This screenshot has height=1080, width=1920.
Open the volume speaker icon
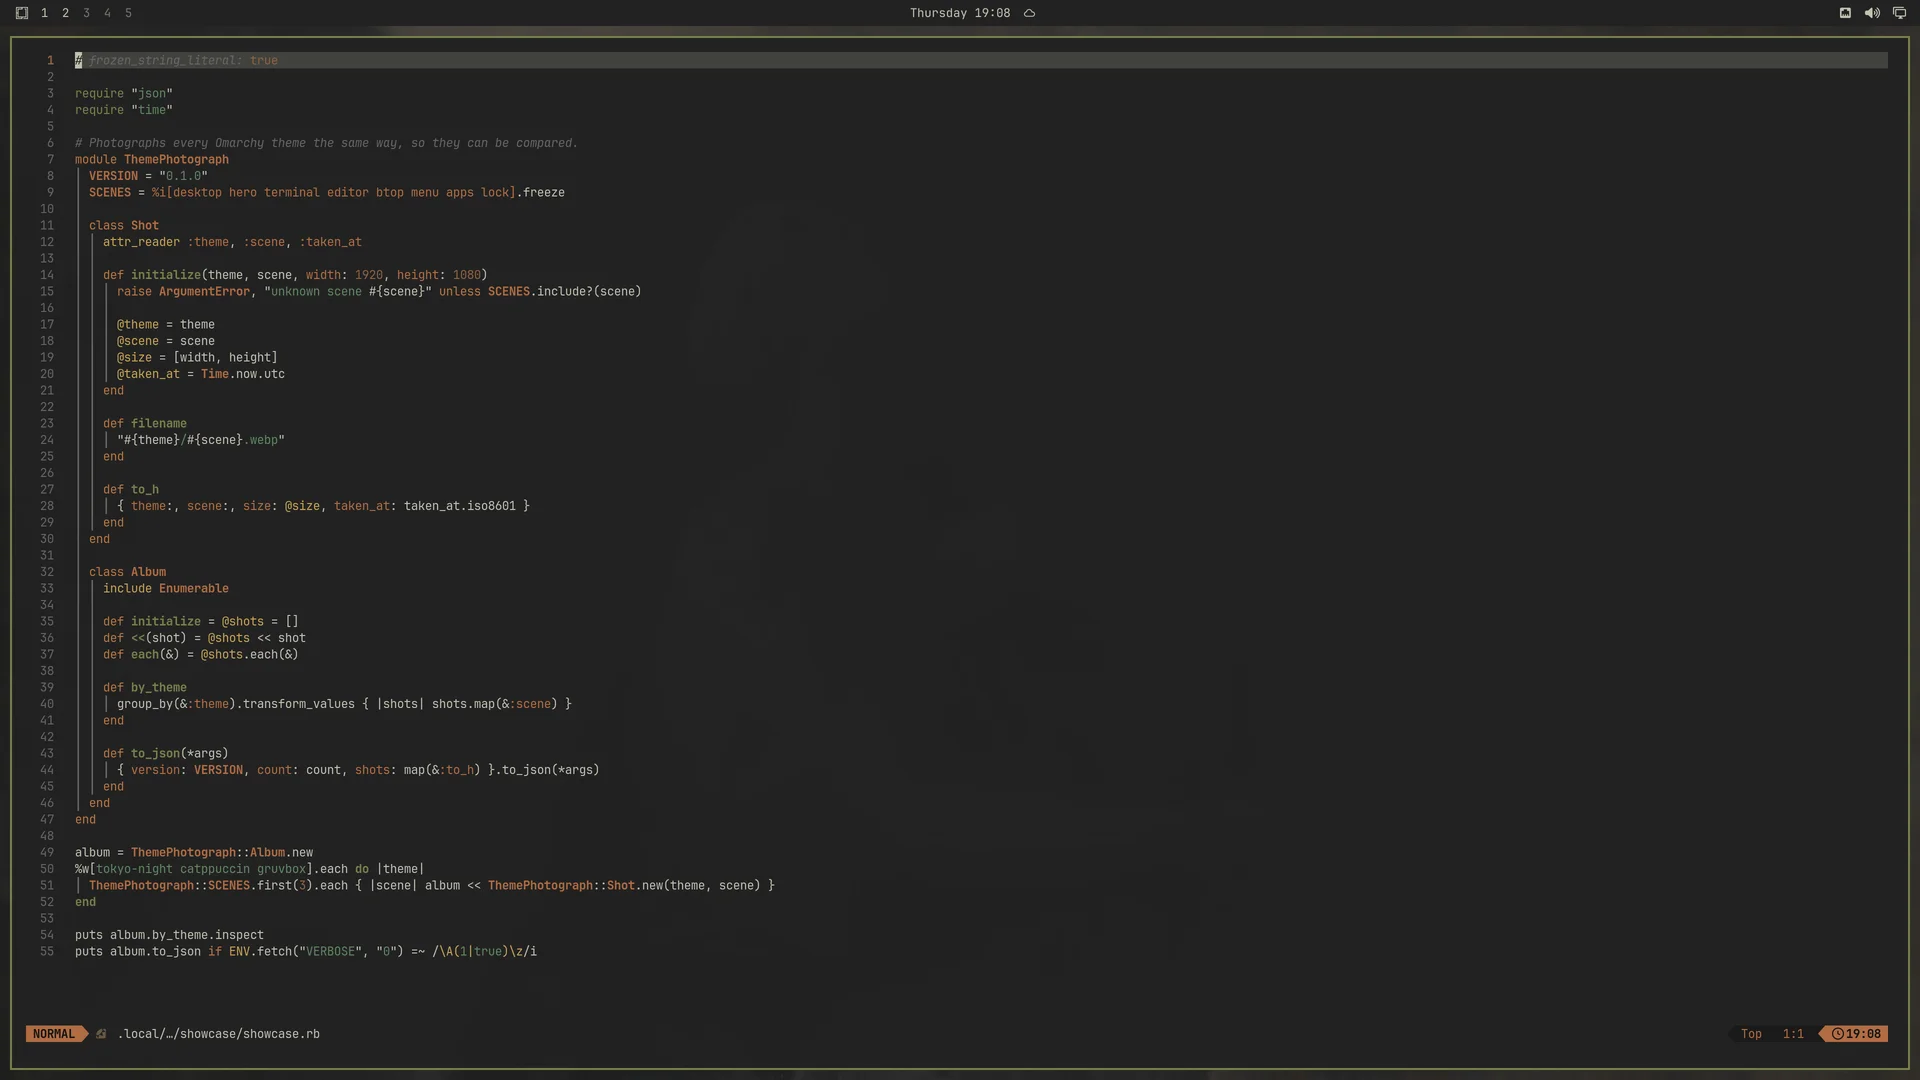pos(1872,13)
